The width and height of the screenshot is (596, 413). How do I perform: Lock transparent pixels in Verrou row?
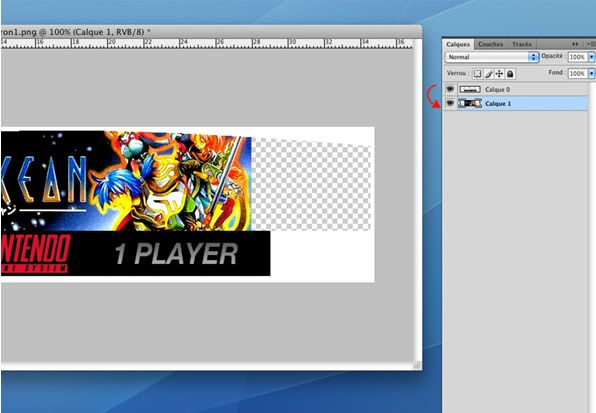coord(477,74)
